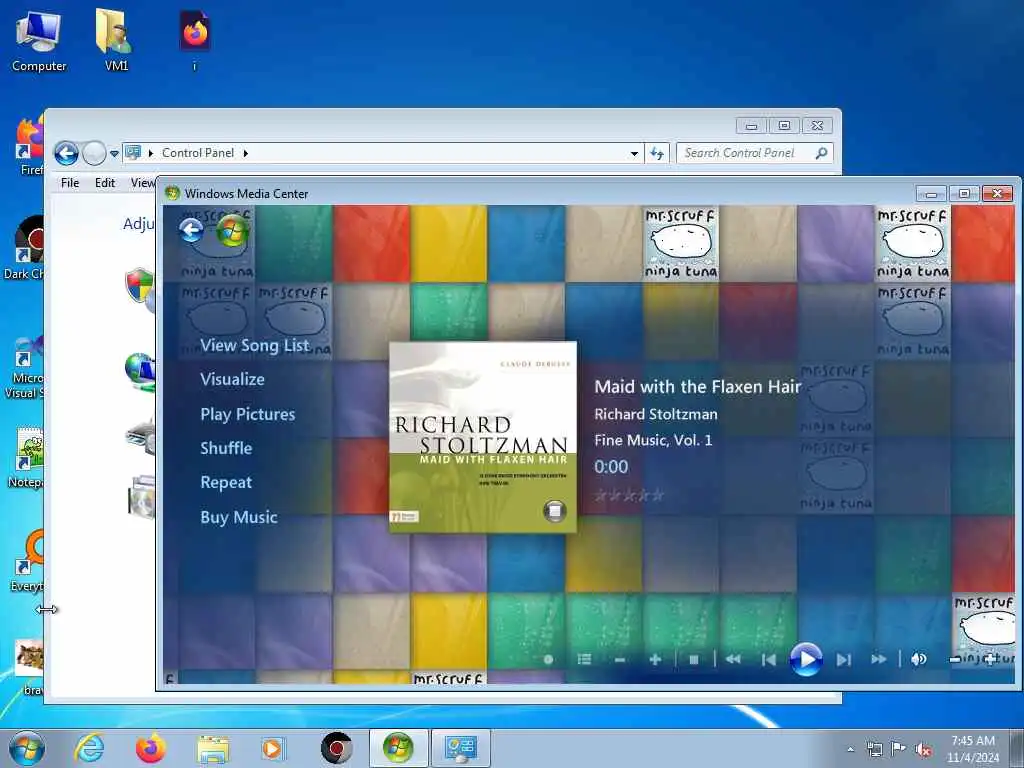Click the search magnifier in Control Panel
1024x768 pixels.
(x=822, y=153)
